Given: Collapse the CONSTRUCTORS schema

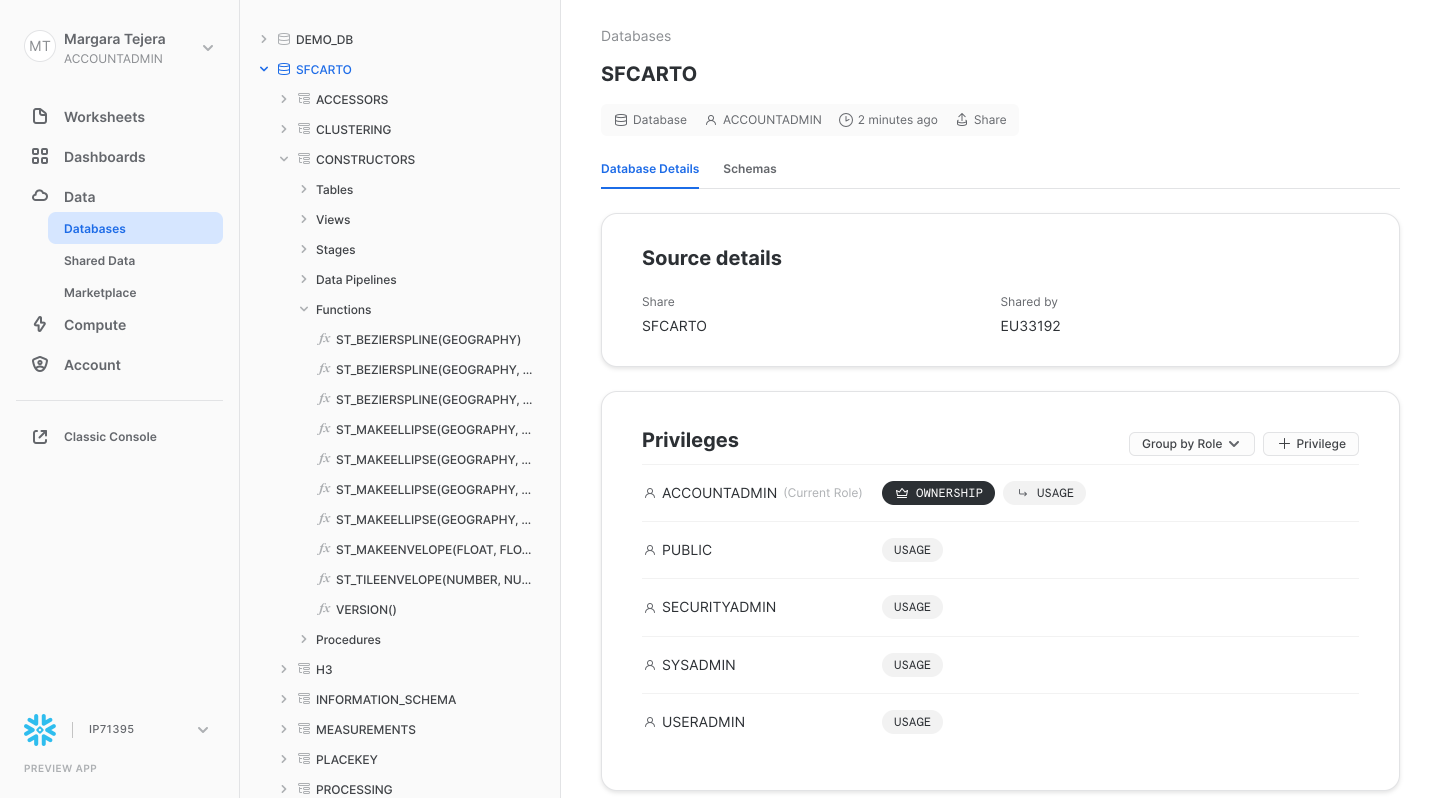Looking at the screenshot, I should (284, 160).
